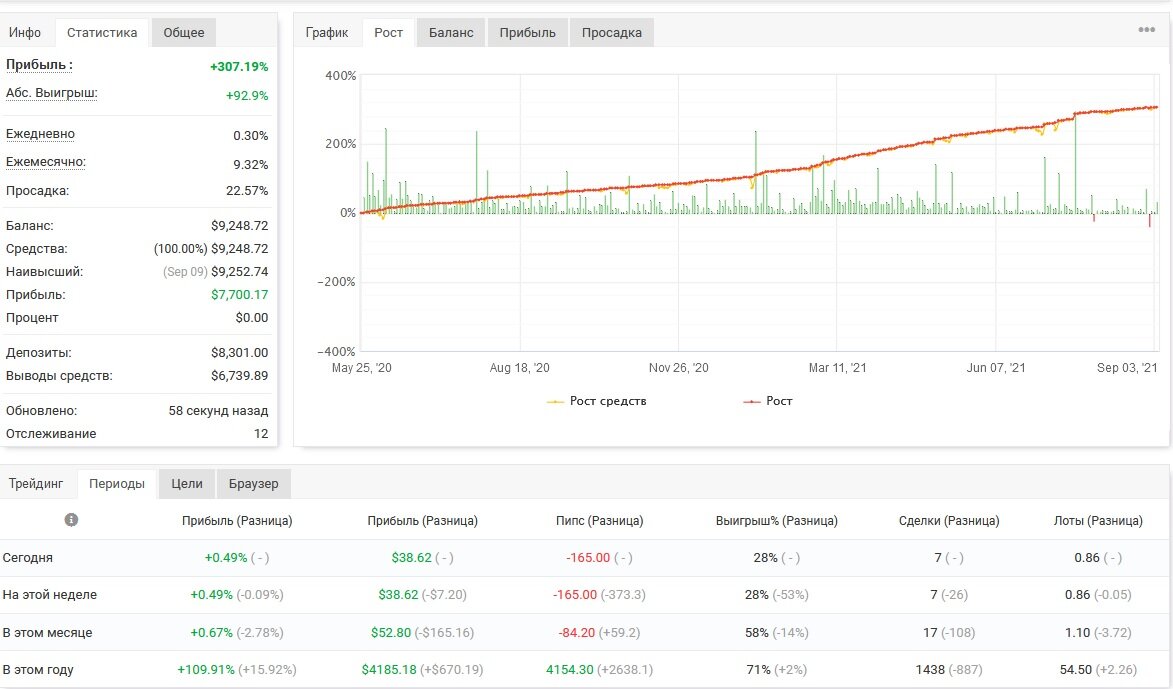Click the Прибыль: label in statistics

click(x=39, y=65)
